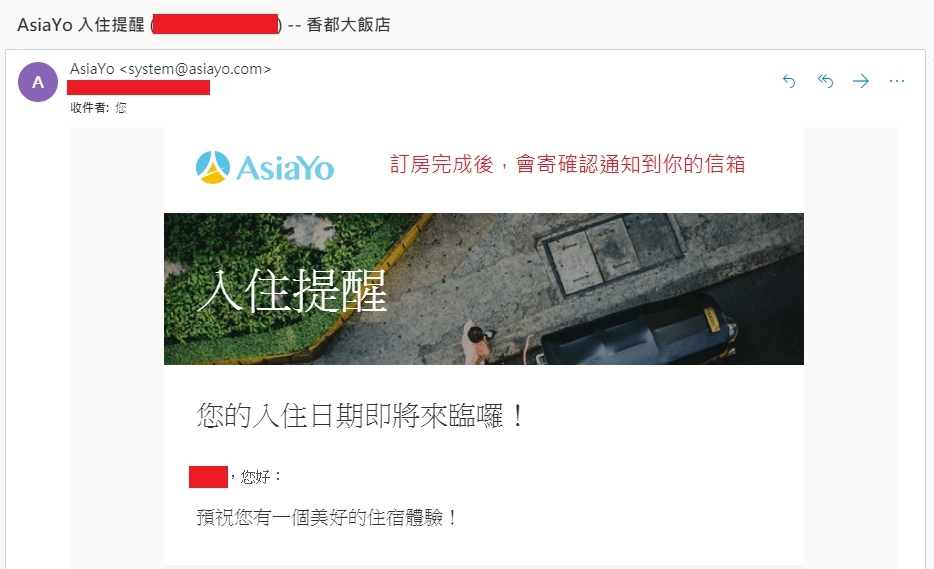Click the white 入住提醒 banner title
934x569 pixels.
tap(292, 291)
